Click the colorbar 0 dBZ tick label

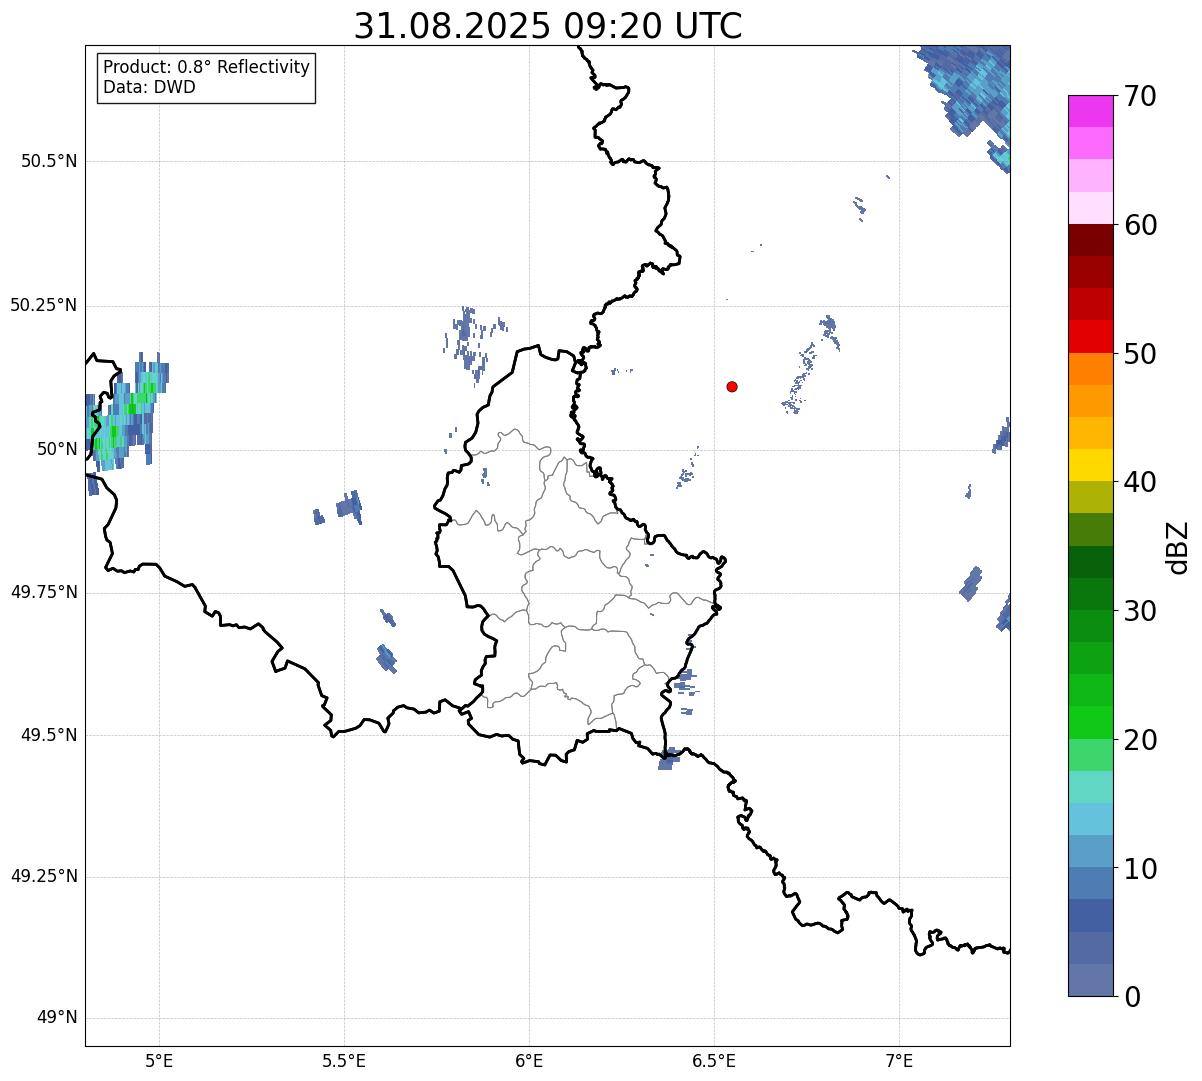1131,996
